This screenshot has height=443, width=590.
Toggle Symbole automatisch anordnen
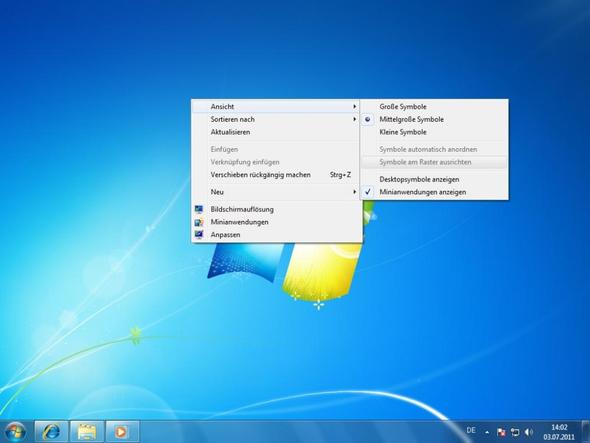click(434, 149)
